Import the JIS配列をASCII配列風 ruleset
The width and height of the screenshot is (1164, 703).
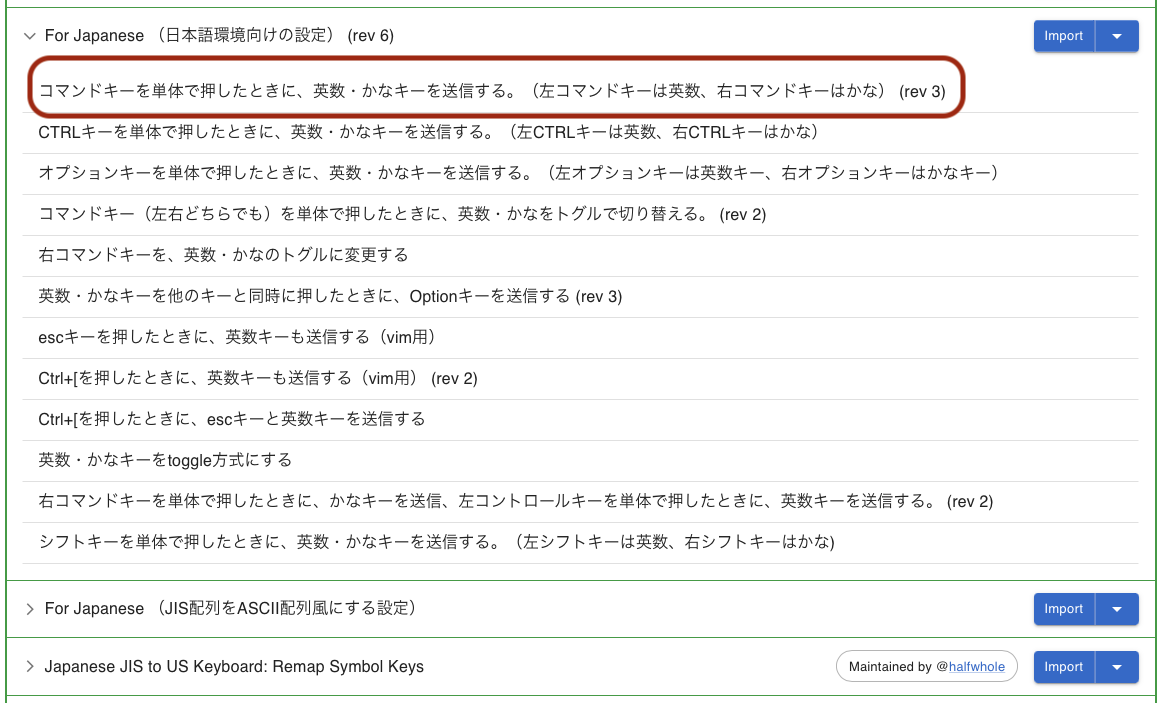click(1063, 609)
